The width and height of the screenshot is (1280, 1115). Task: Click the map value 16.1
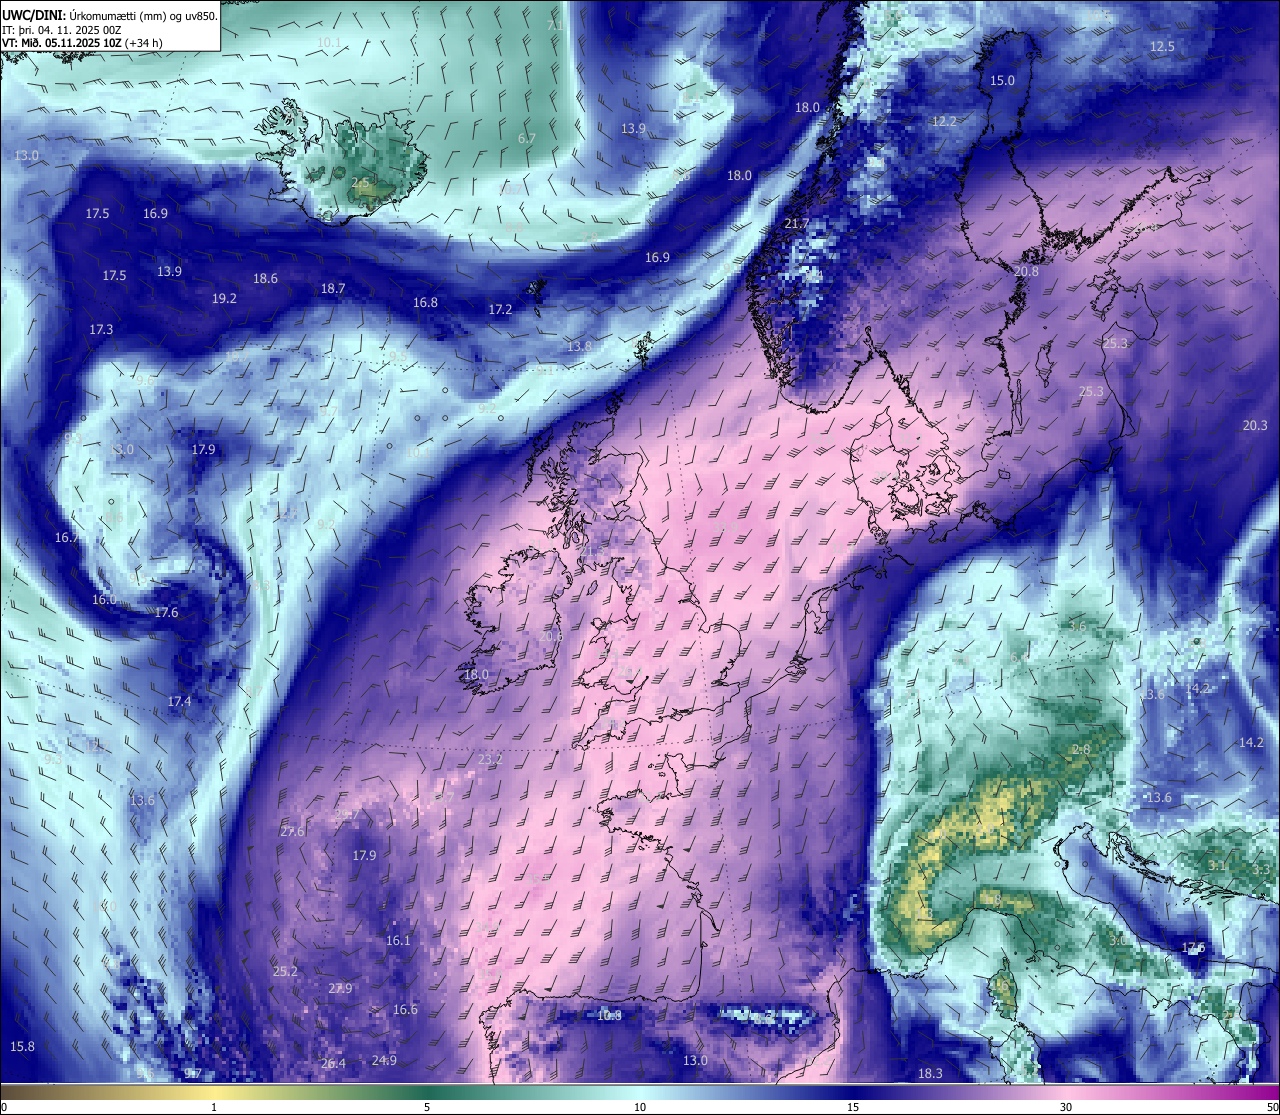point(398,941)
